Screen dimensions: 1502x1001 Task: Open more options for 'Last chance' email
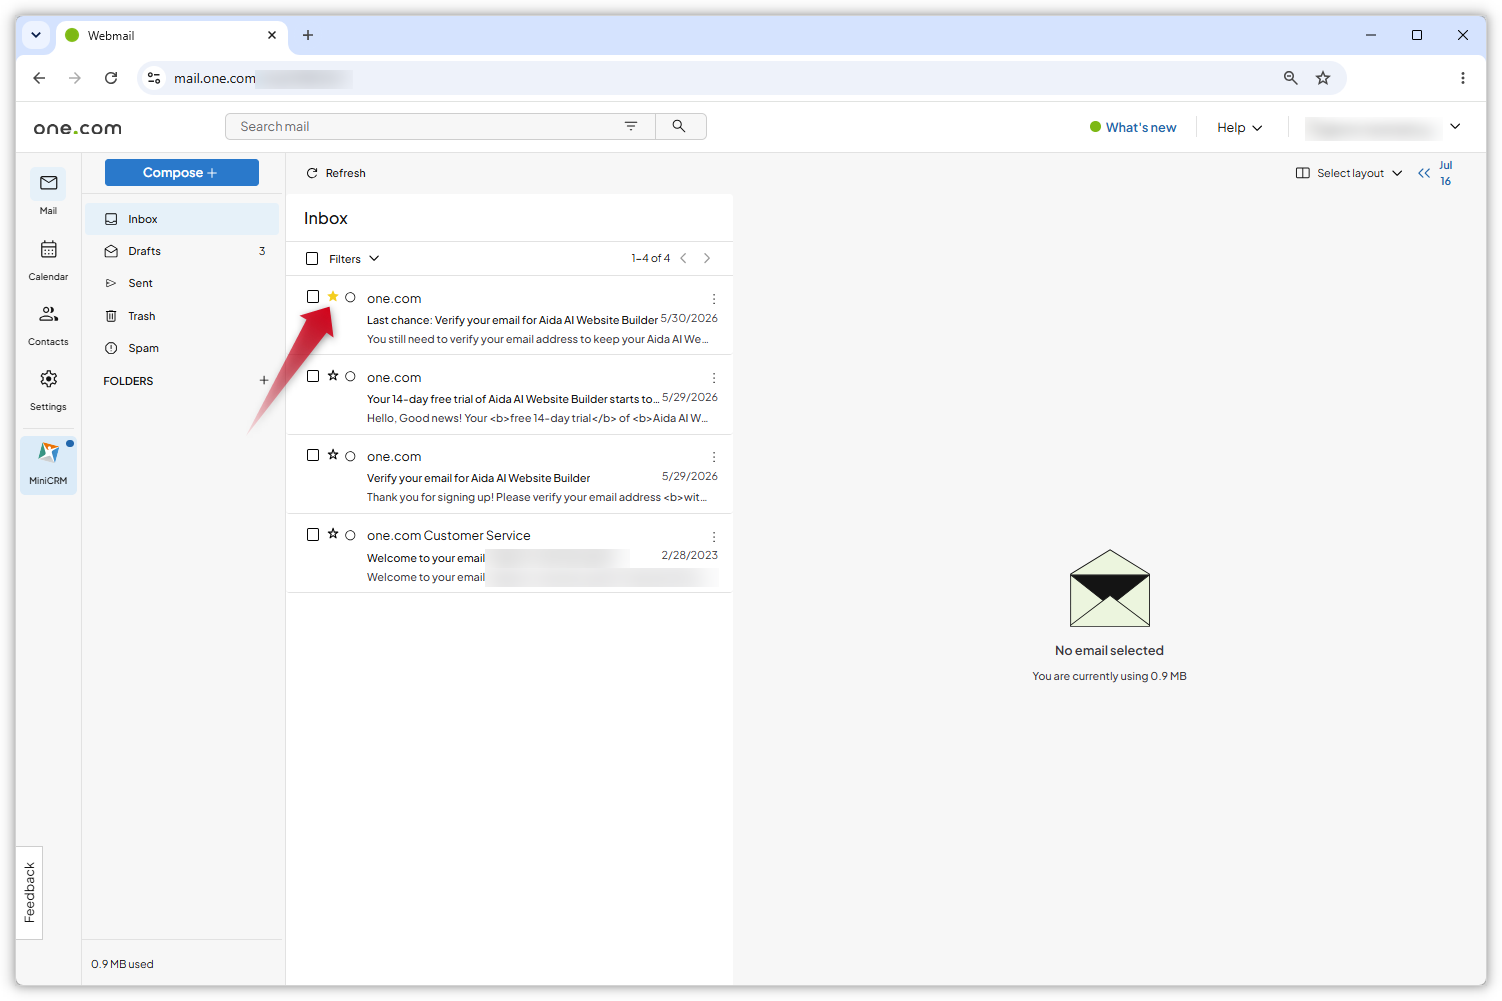pyautogui.click(x=714, y=299)
